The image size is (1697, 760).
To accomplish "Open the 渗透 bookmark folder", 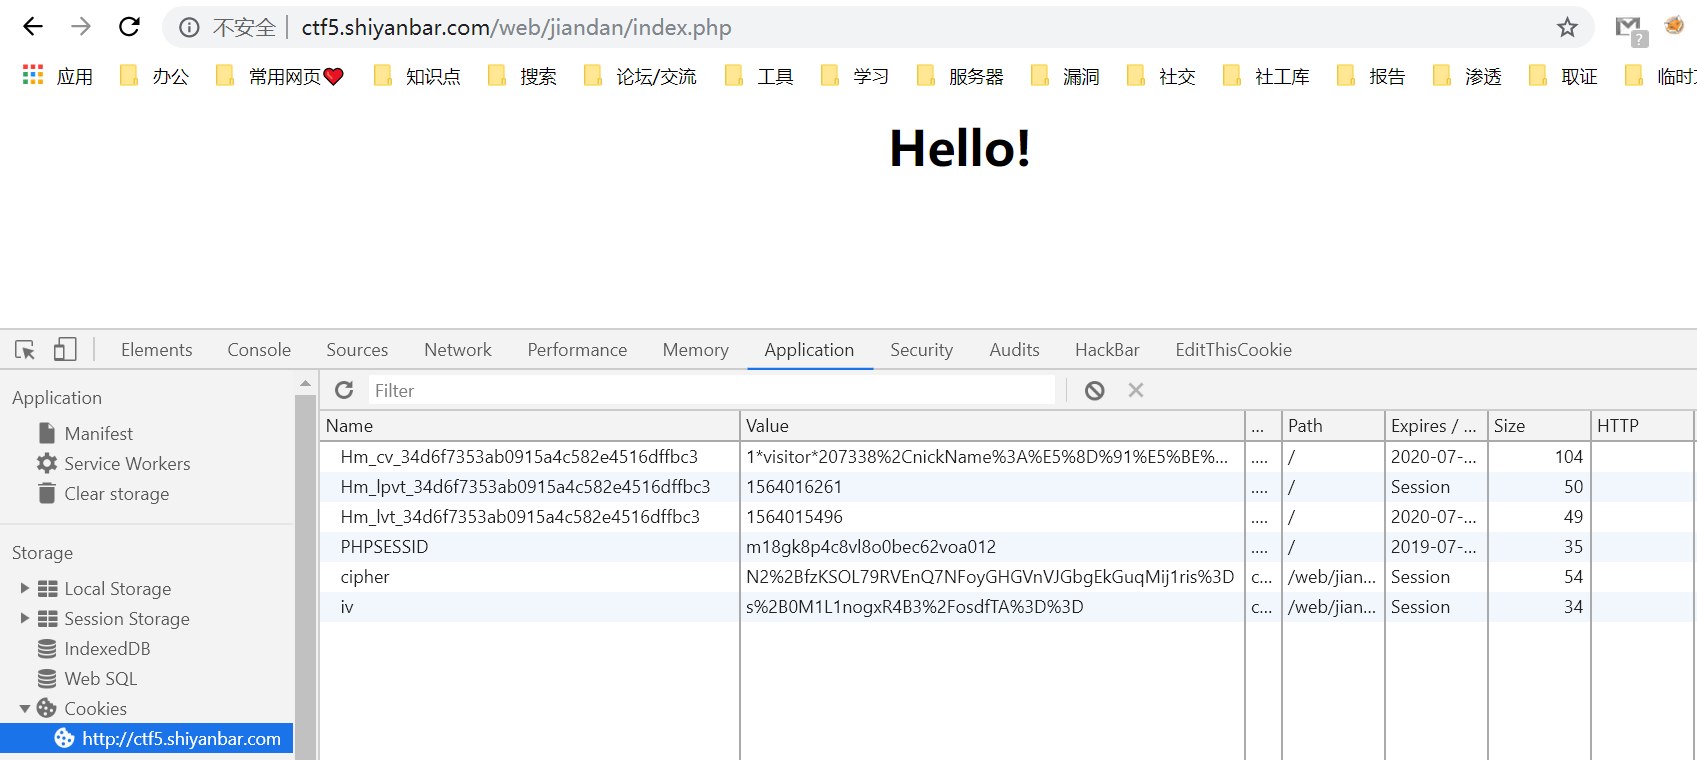I will pos(1466,76).
